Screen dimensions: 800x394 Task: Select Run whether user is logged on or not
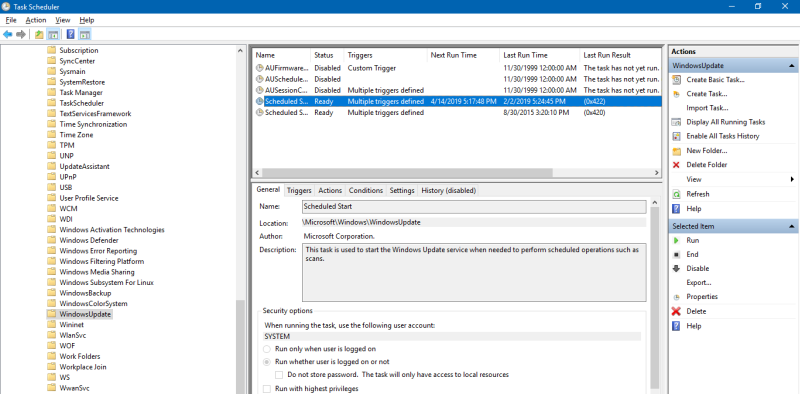(267, 362)
